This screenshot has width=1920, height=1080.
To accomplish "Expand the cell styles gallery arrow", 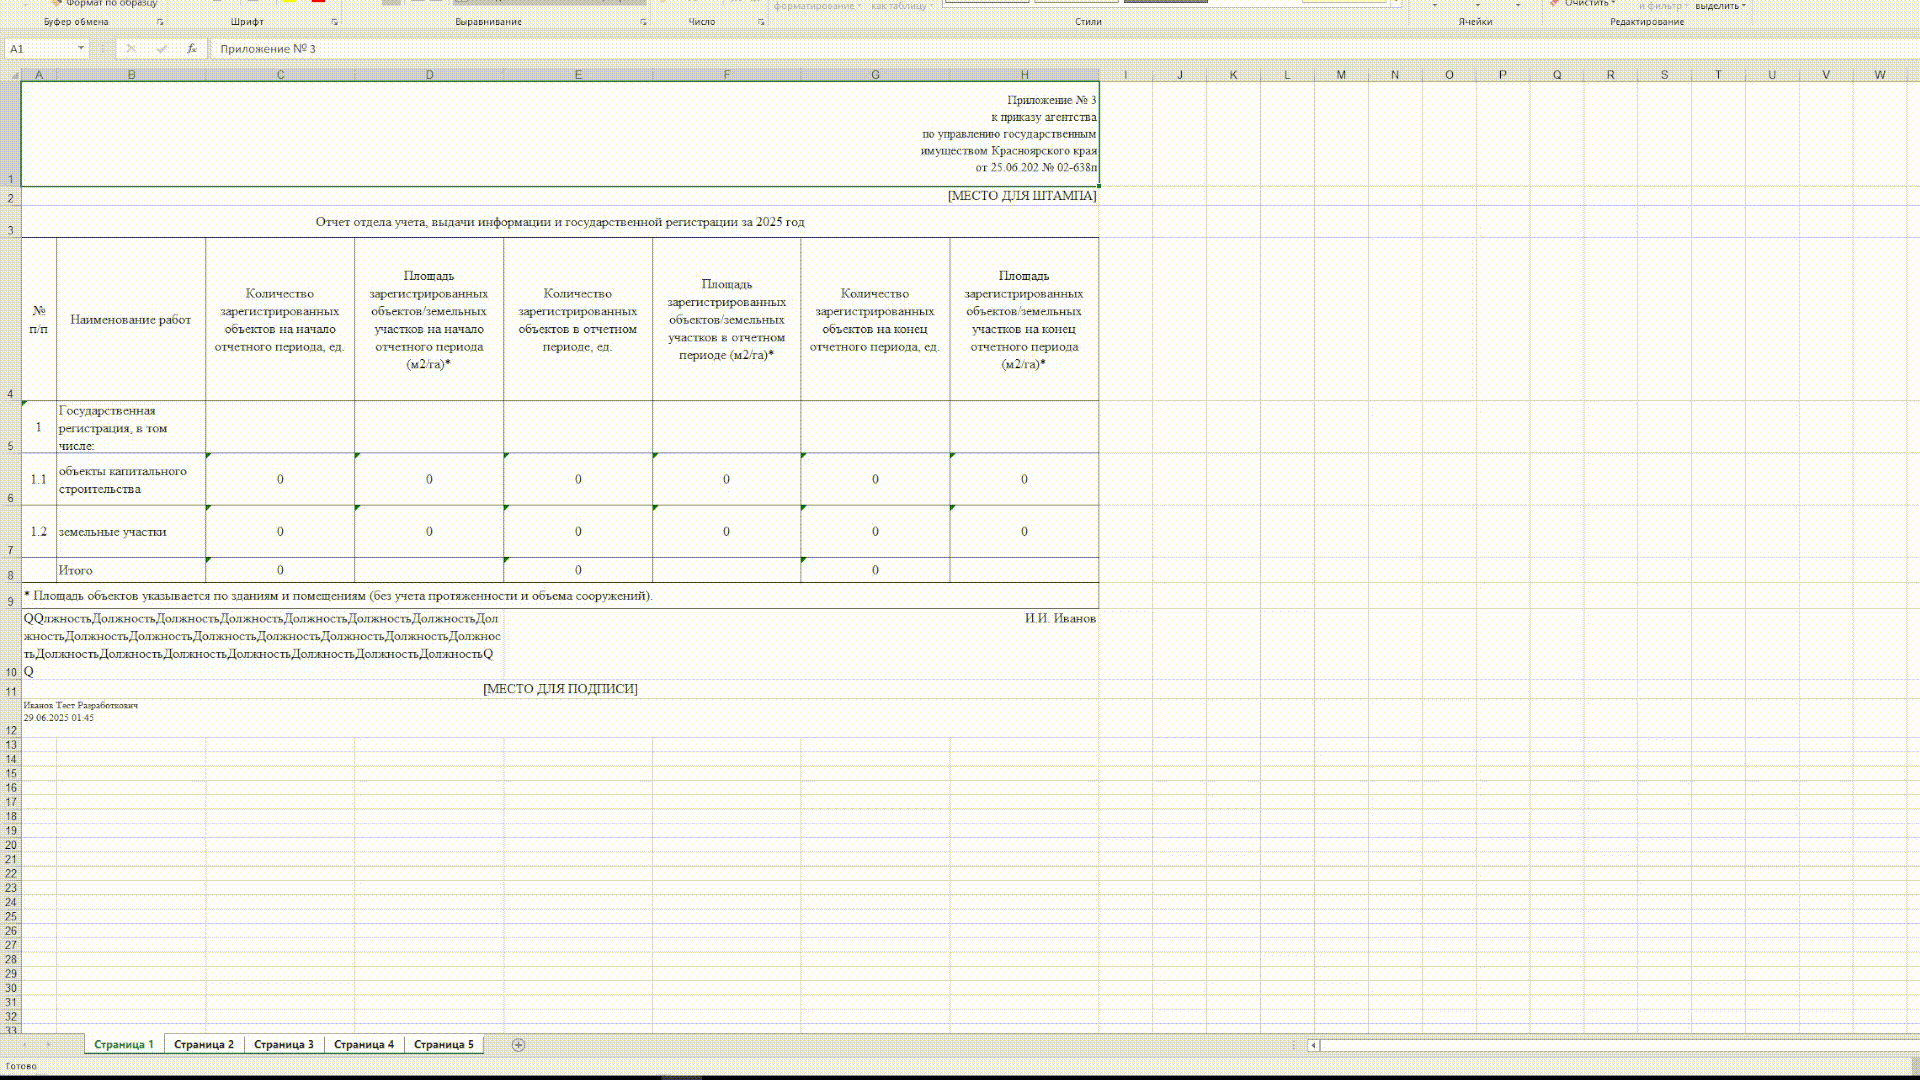I will click(x=1396, y=4).
